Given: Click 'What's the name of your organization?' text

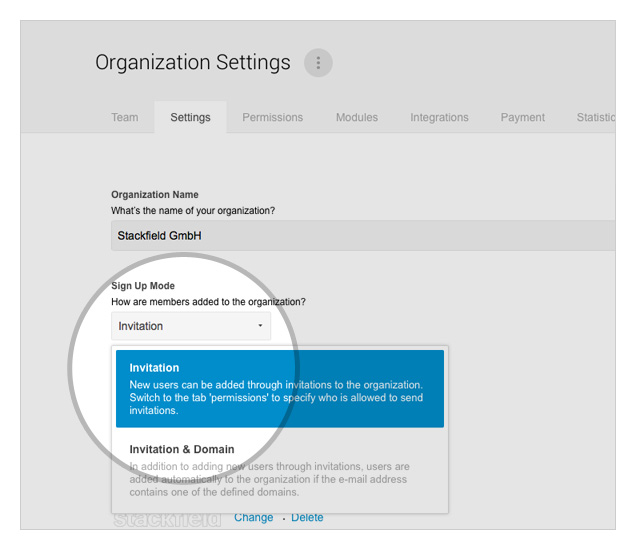Looking at the screenshot, I should [x=193, y=211].
